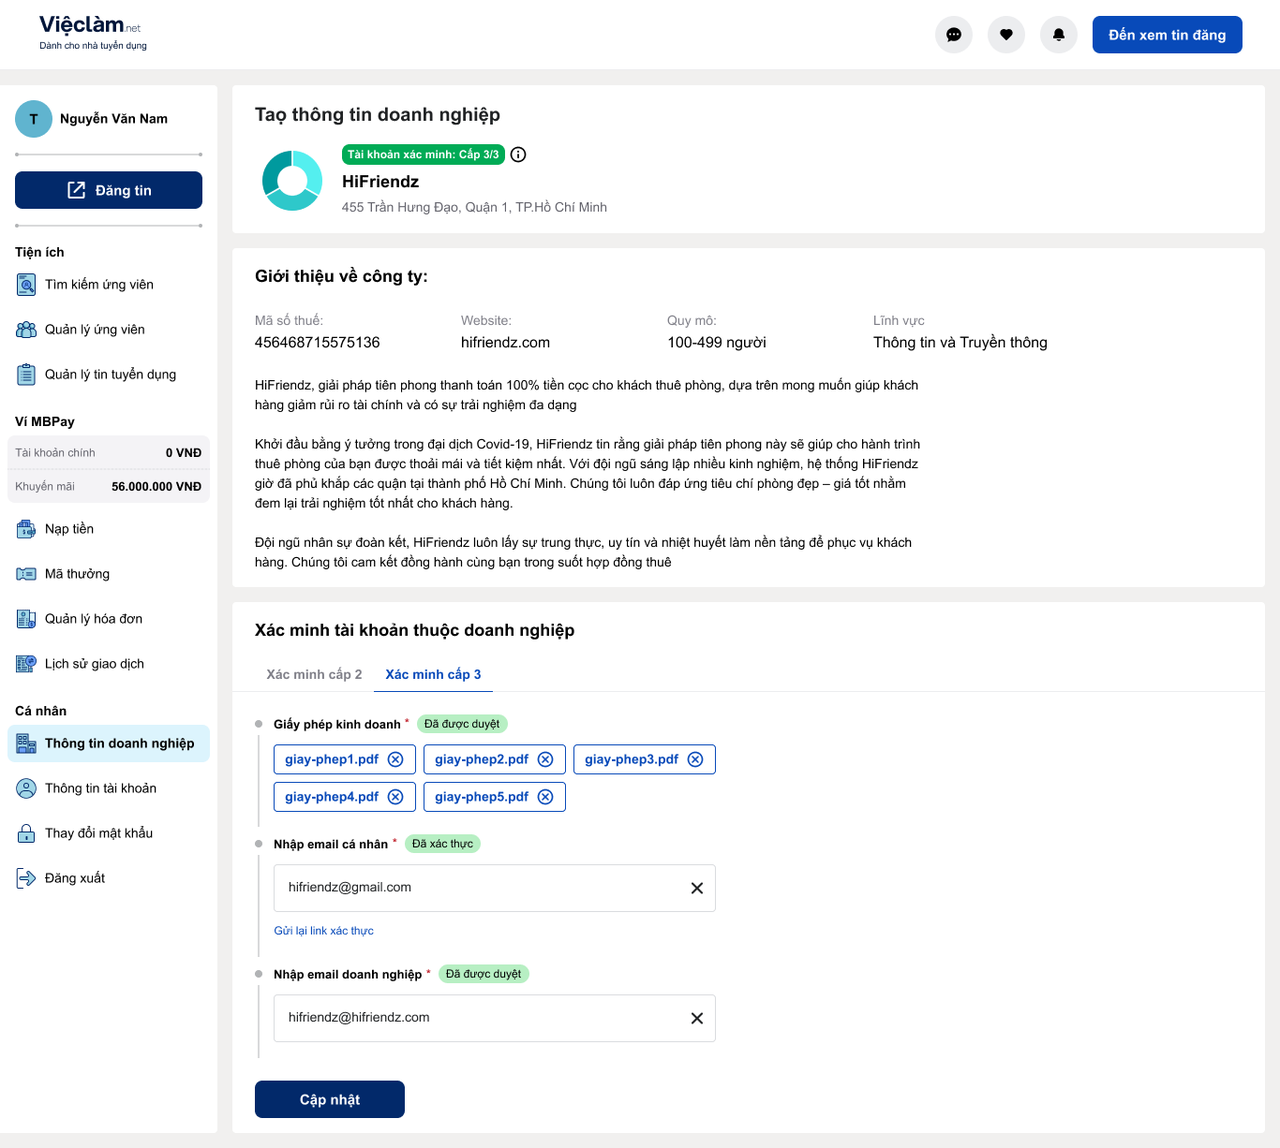1280x1148 pixels.
Task: Click the address 455 Trần Hưng Đạo text
Action: [474, 207]
